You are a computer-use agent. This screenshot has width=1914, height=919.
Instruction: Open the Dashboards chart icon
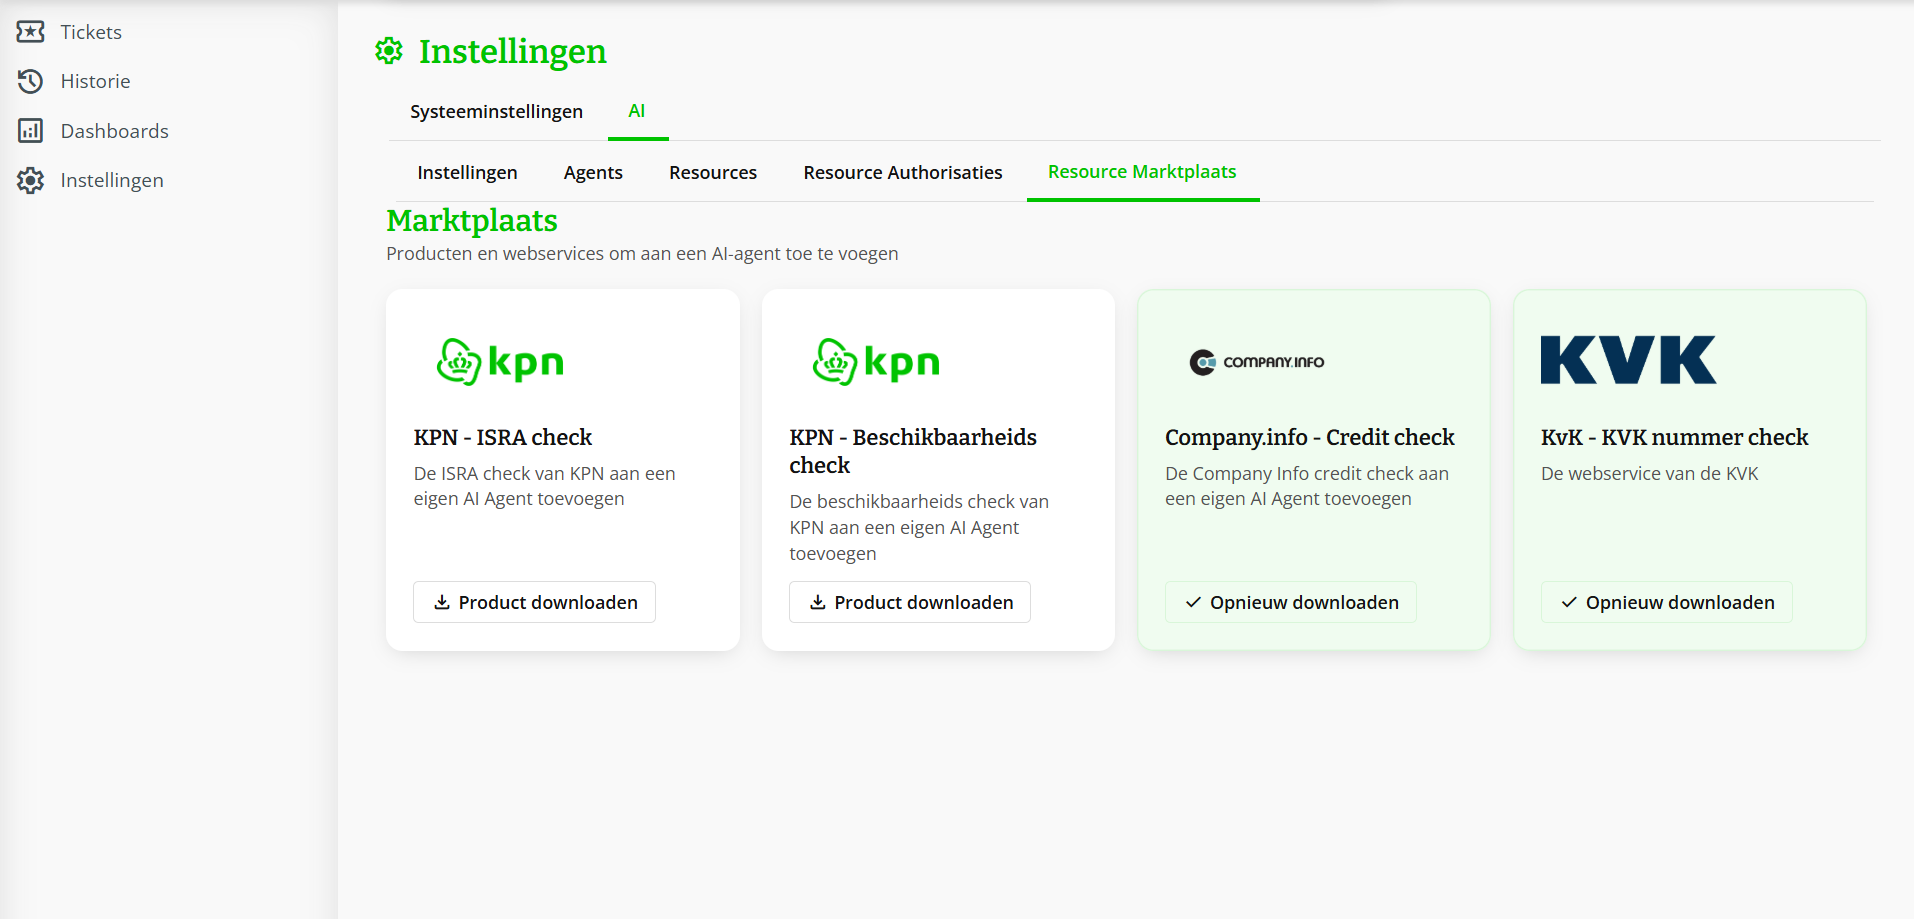pos(31,131)
